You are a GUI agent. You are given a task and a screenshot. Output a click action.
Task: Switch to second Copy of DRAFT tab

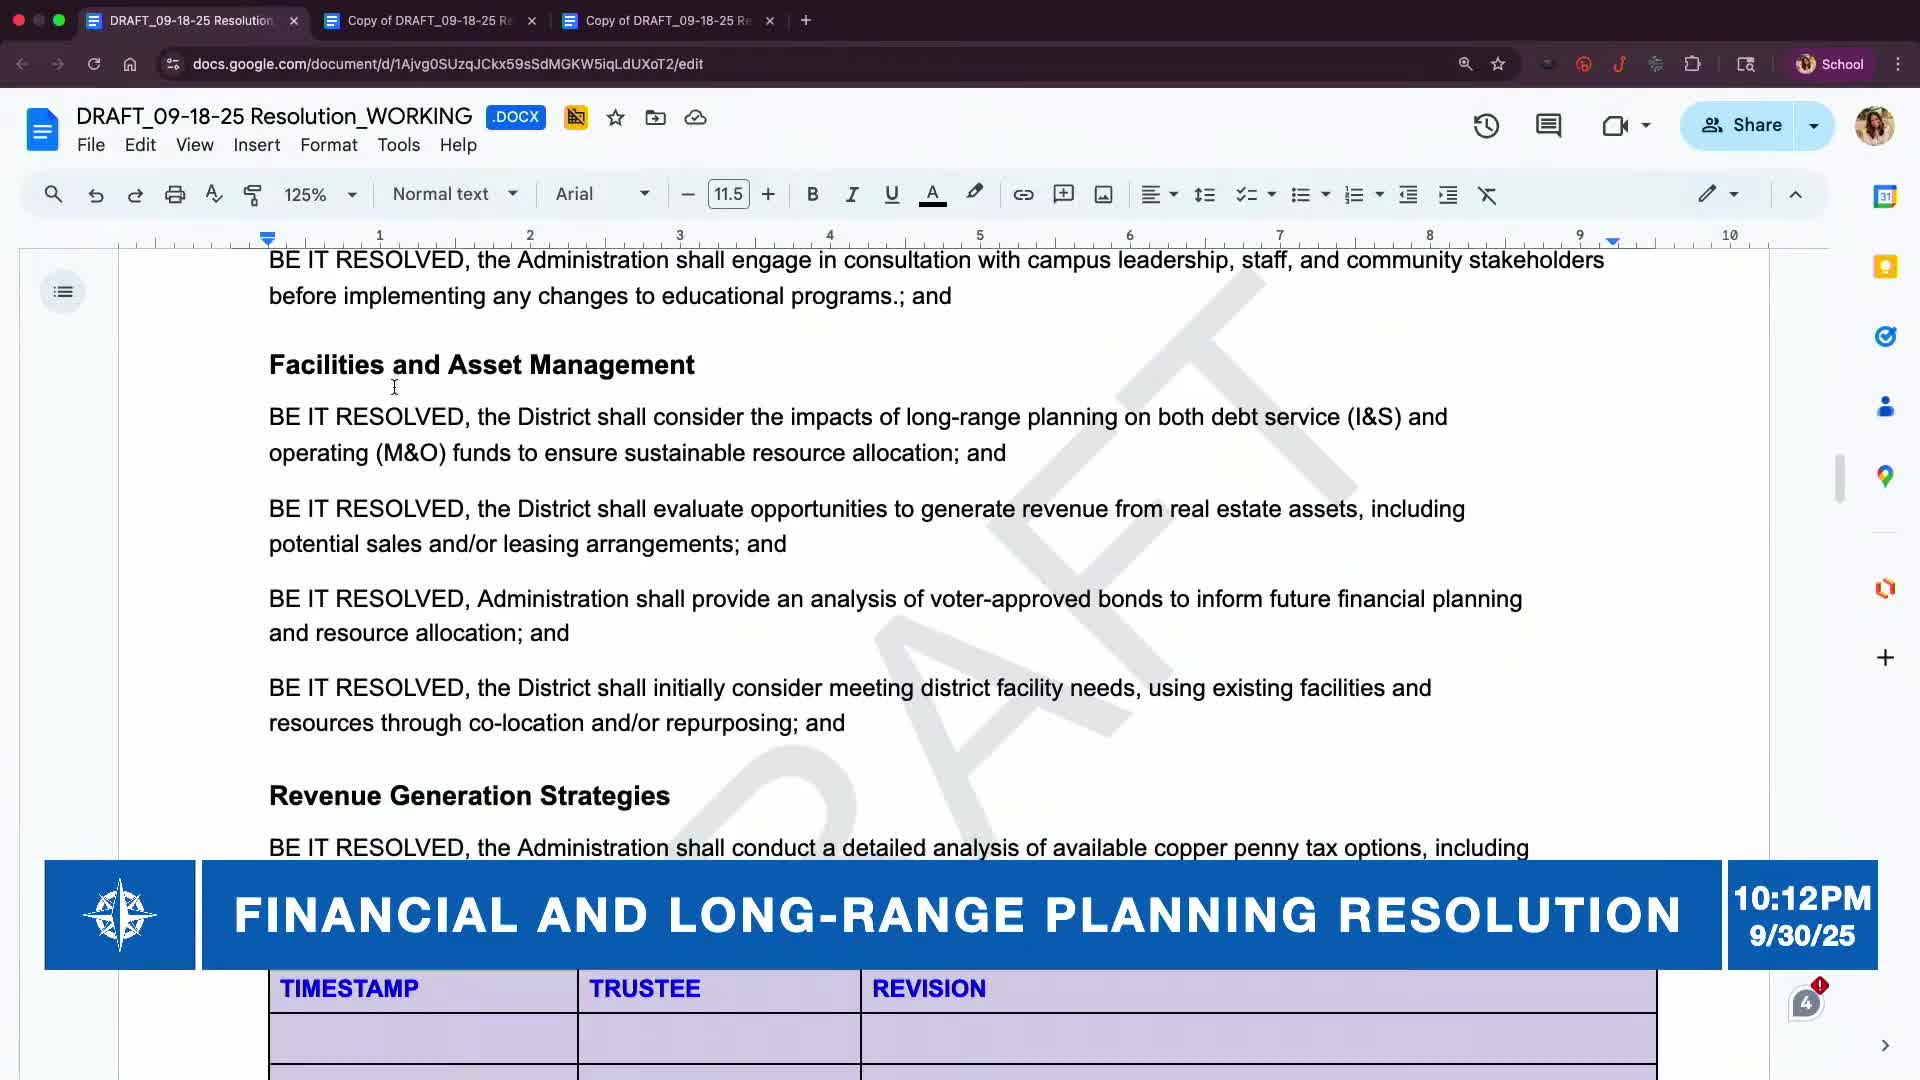[x=668, y=20]
